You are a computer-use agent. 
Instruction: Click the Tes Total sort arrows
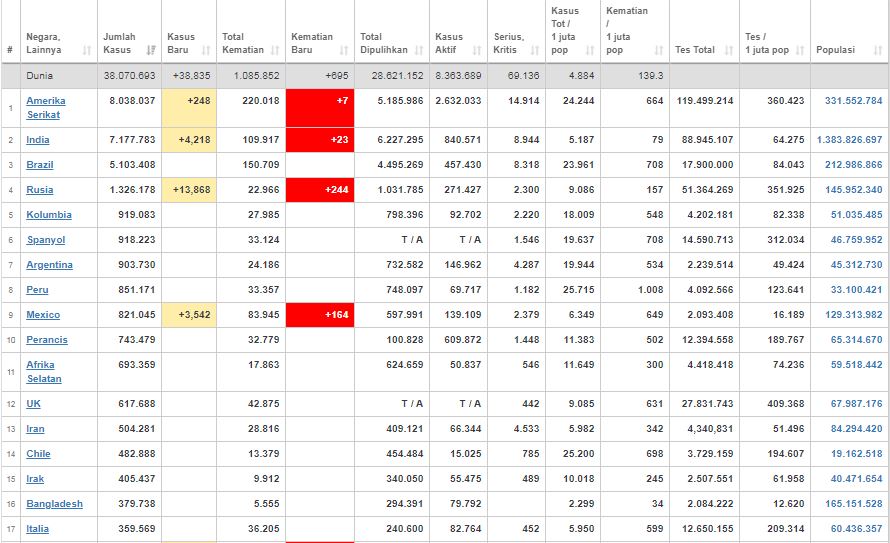[x=729, y=50]
